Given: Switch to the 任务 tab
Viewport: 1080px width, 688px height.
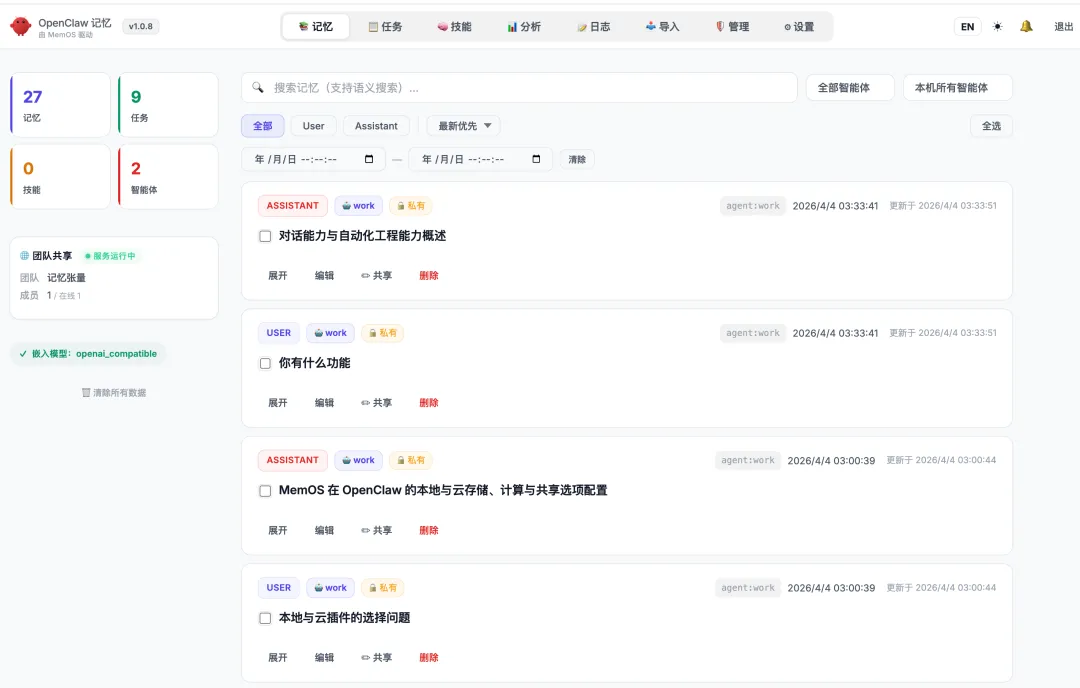Looking at the screenshot, I should (x=385, y=27).
